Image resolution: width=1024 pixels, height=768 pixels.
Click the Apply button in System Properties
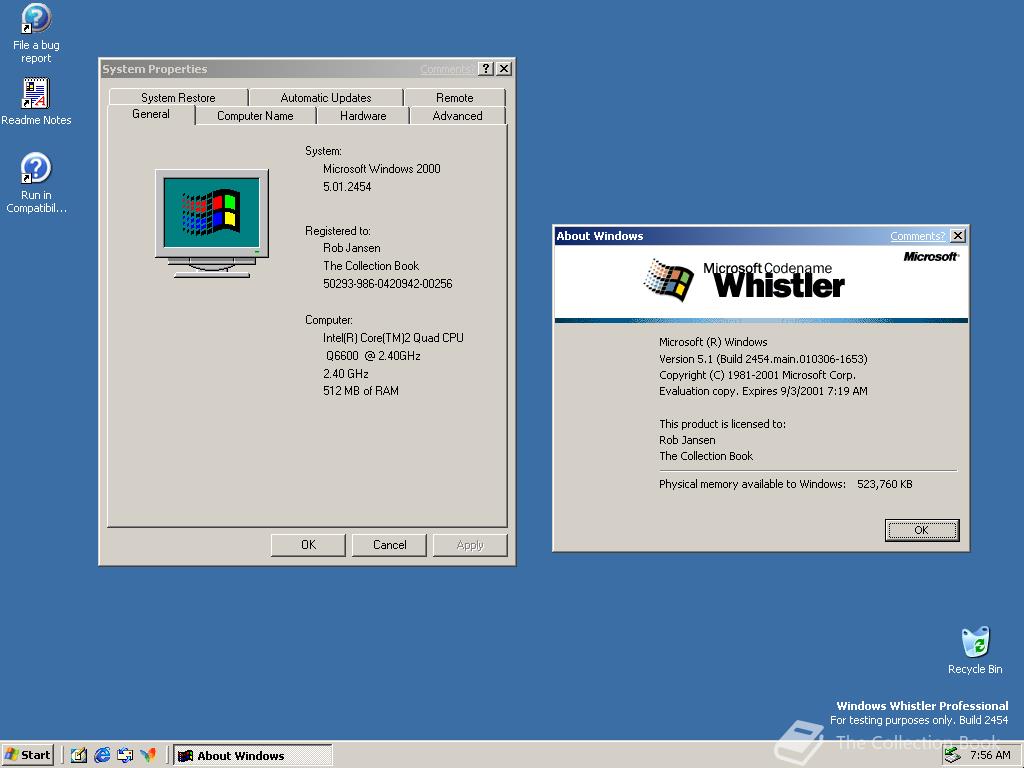point(470,545)
